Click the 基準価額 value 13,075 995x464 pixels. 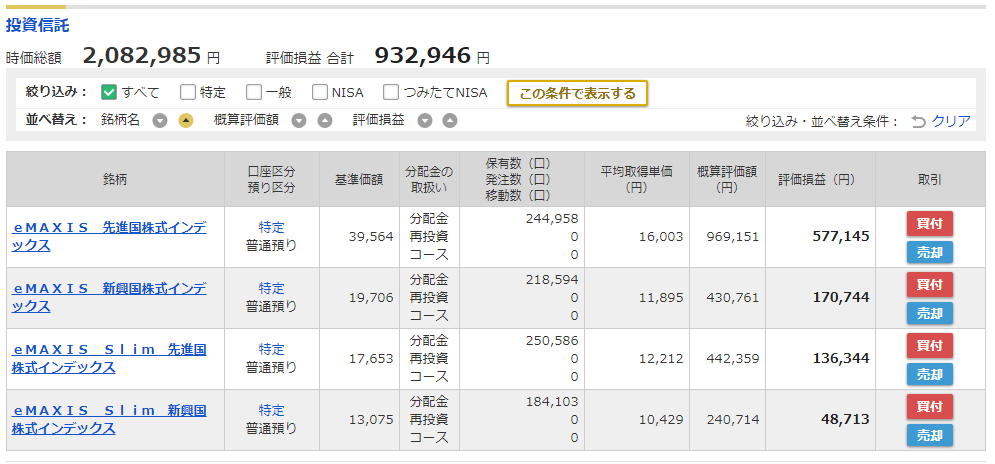pyautogui.click(x=371, y=420)
